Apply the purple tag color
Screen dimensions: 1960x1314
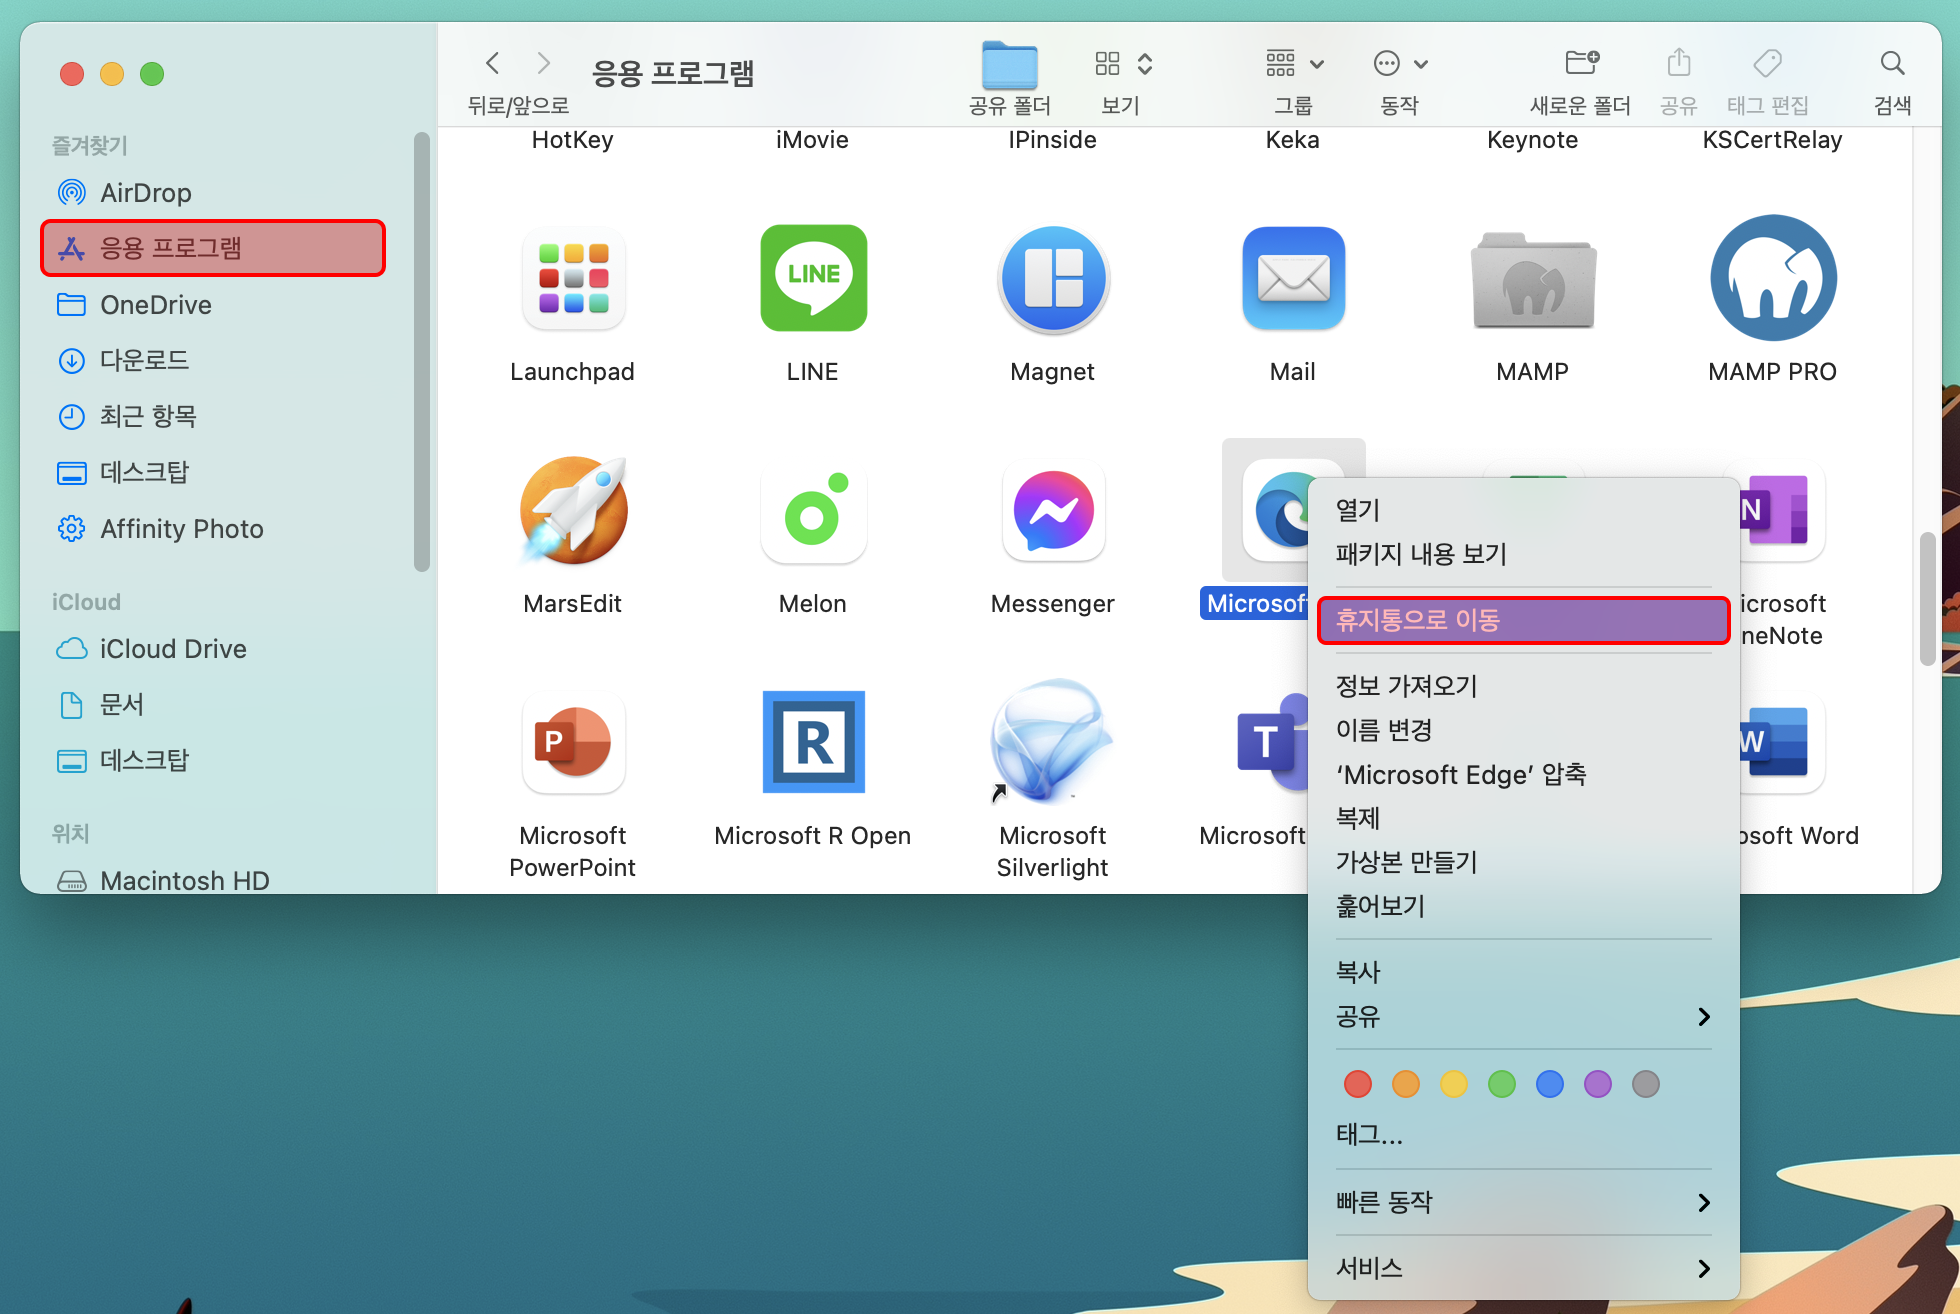(1598, 1084)
